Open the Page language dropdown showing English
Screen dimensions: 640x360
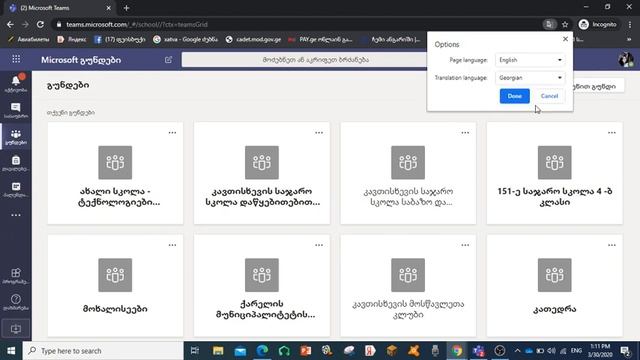coord(530,60)
